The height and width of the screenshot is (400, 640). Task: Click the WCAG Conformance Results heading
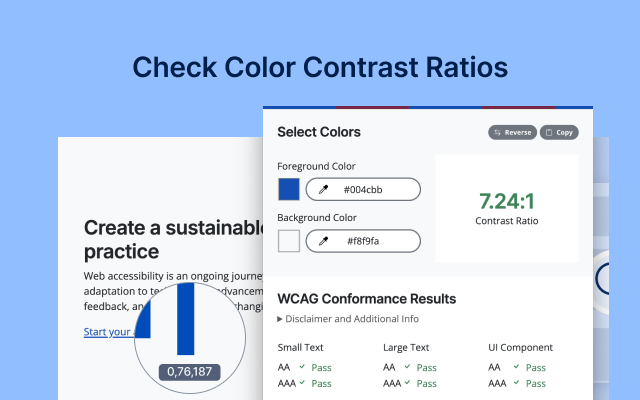(367, 298)
